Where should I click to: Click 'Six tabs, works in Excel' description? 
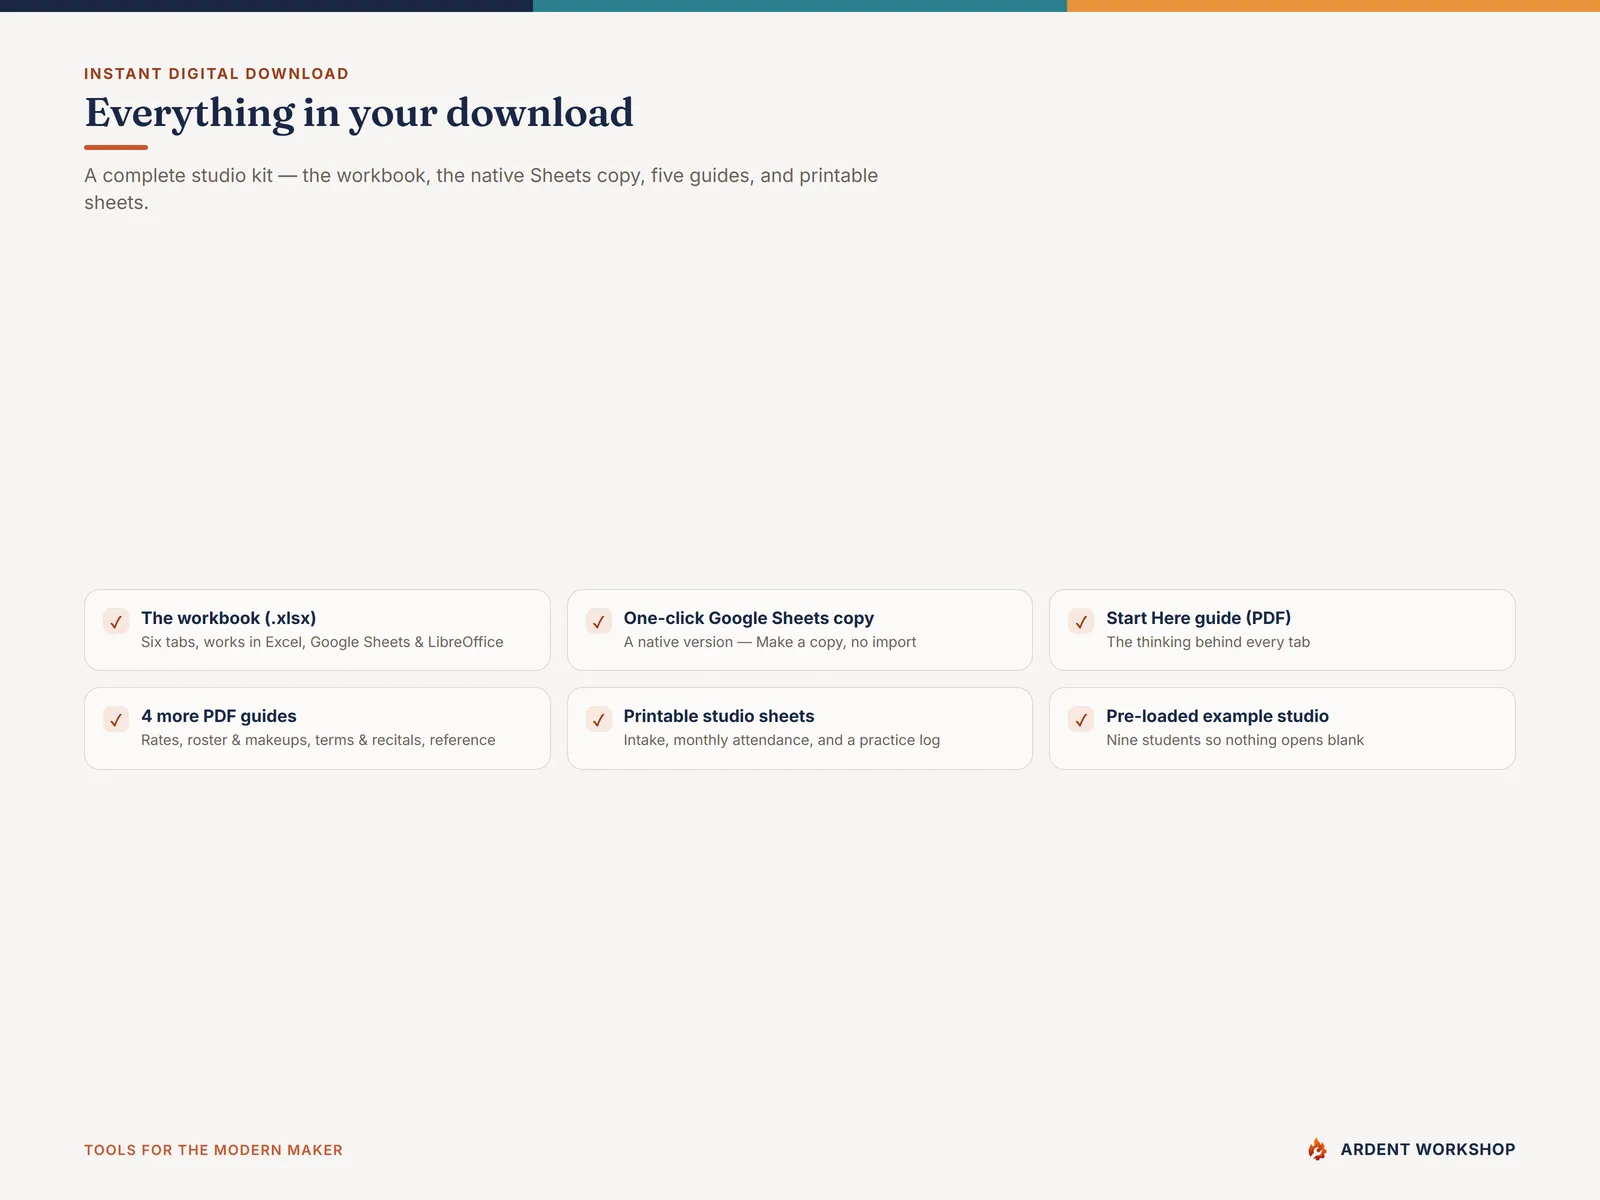[322, 642]
